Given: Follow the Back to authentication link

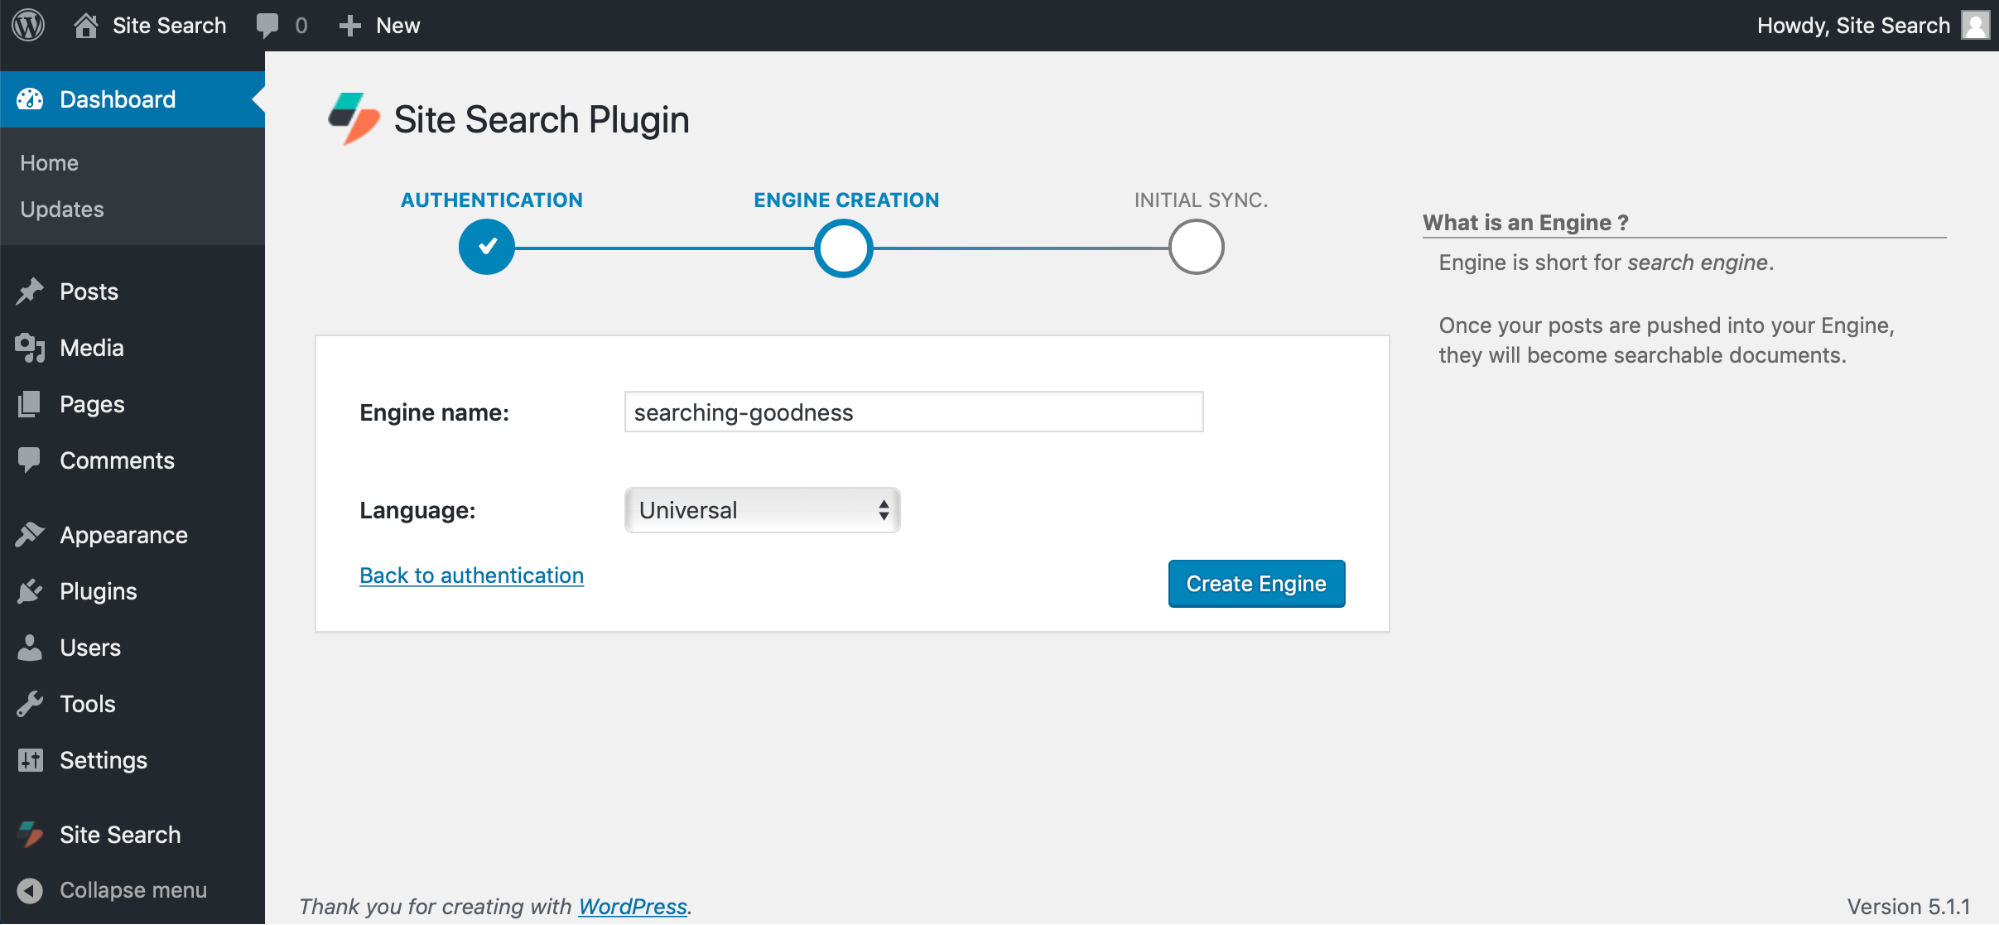Looking at the screenshot, I should [x=471, y=575].
